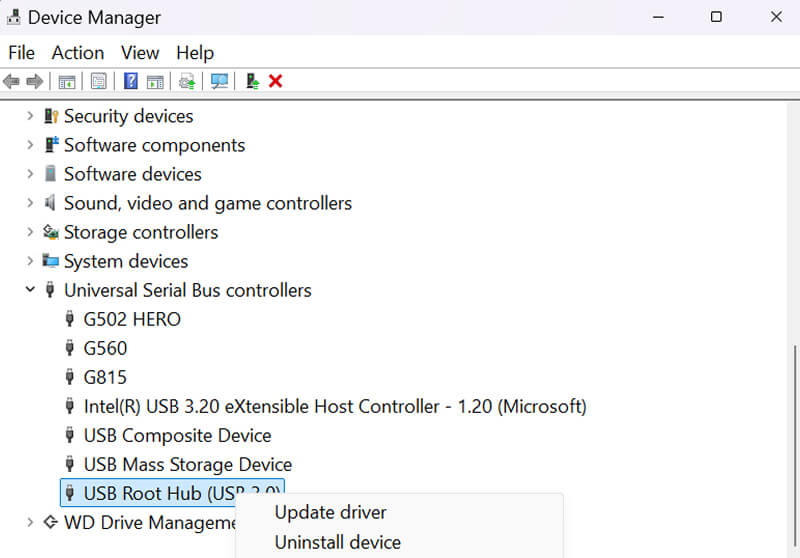The image size is (800, 558).
Task: Click the WD Drive Management diamond icon
Action: click(51, 522)
